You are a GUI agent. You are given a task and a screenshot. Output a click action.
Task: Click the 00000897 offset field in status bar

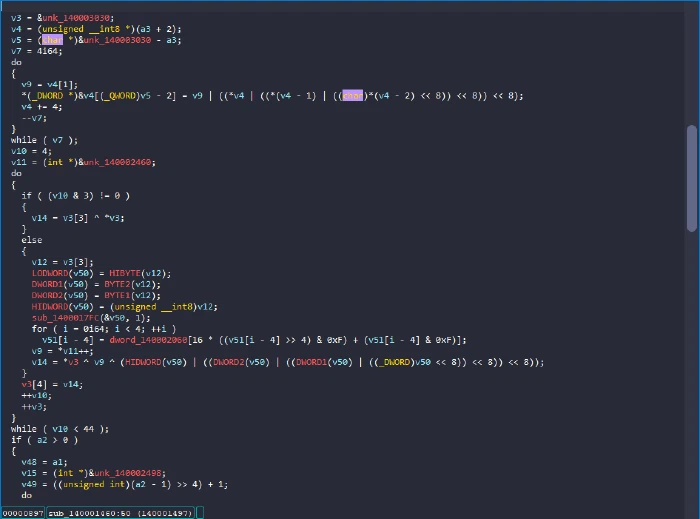(23, 513)
